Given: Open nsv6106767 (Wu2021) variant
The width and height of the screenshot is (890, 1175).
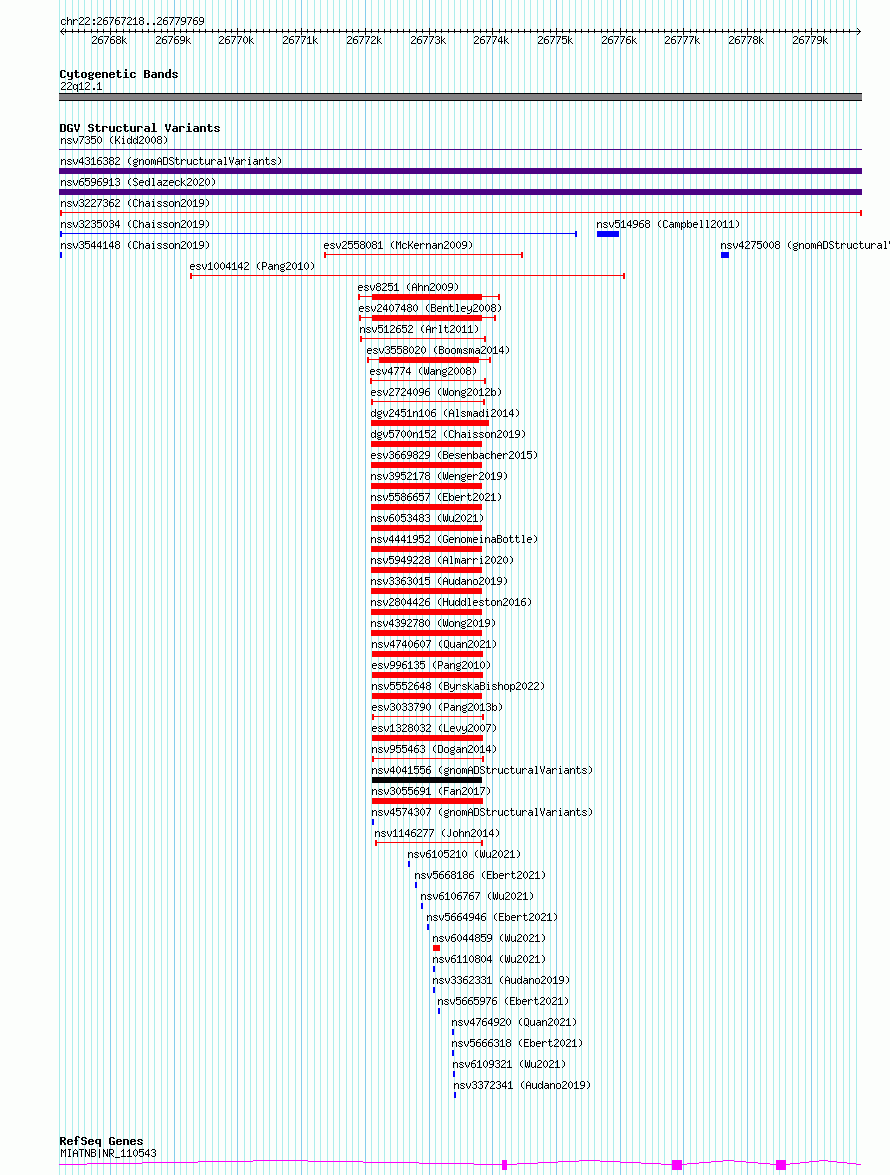Looking at the screenshot, I should click(477, 895).
